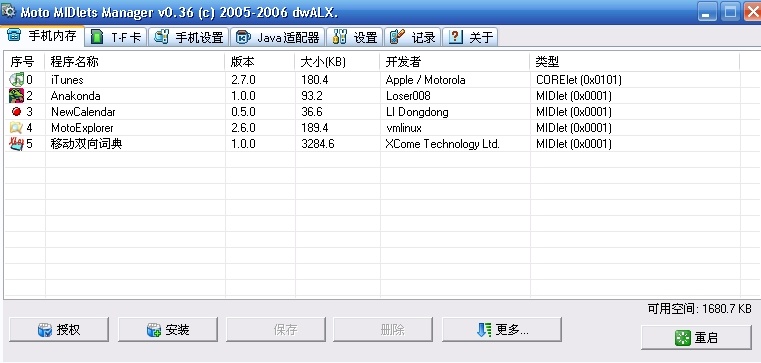Click the 授权 button
761x363 pixels.
[x=59, y=330]
